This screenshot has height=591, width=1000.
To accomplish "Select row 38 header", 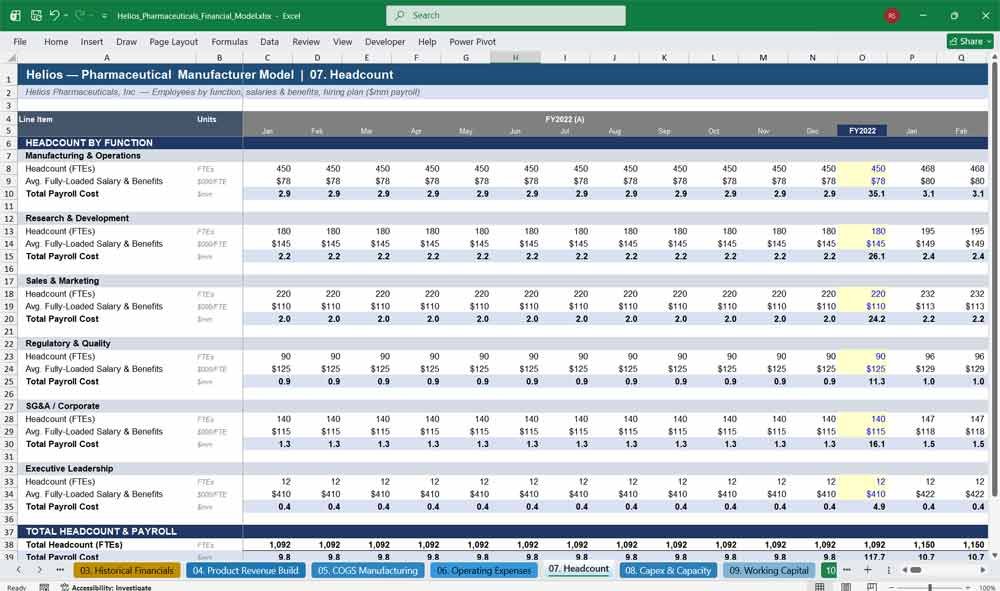I will pos(9,545).
